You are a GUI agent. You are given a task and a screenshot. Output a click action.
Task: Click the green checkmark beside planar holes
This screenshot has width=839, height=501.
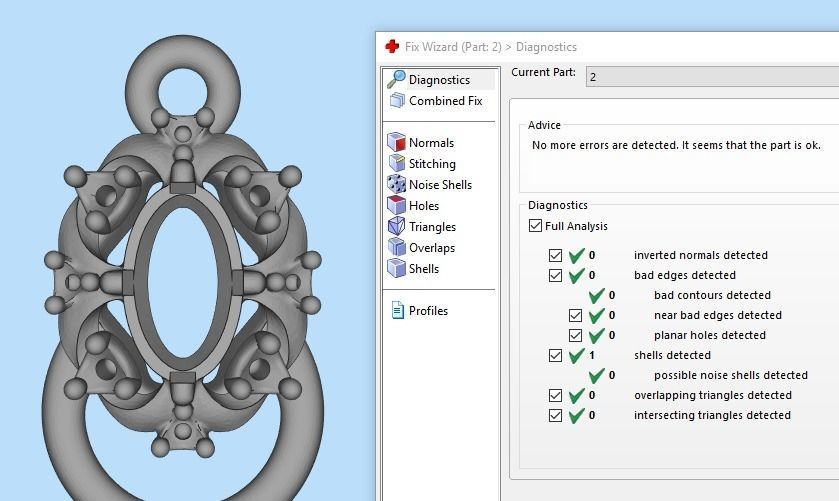[596, 335]
